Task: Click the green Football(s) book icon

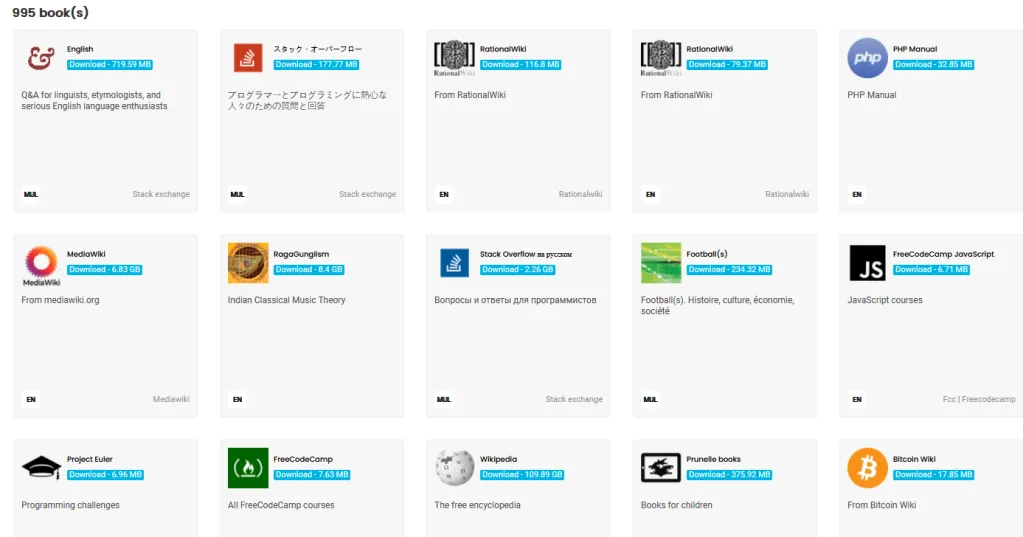Action: (x=661, y=263)
